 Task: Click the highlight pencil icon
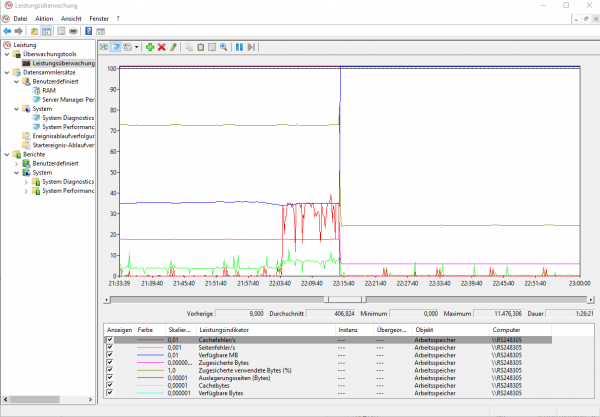pyautogui.click(x=174, y=47)
